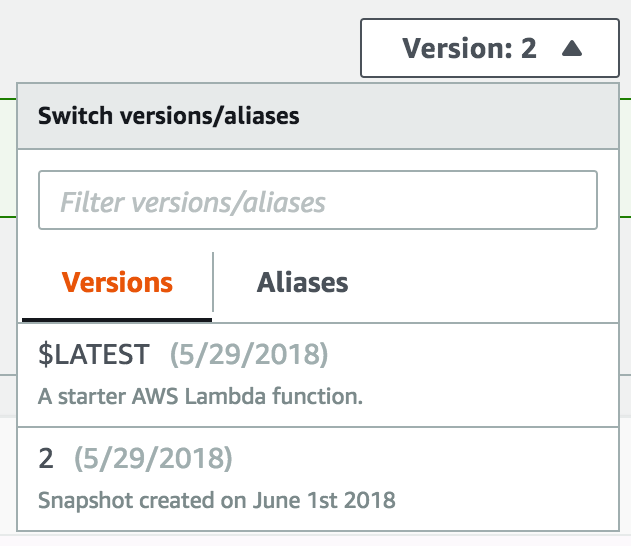
Task: Switch to the Aliases tab
Action: (302, 283)
